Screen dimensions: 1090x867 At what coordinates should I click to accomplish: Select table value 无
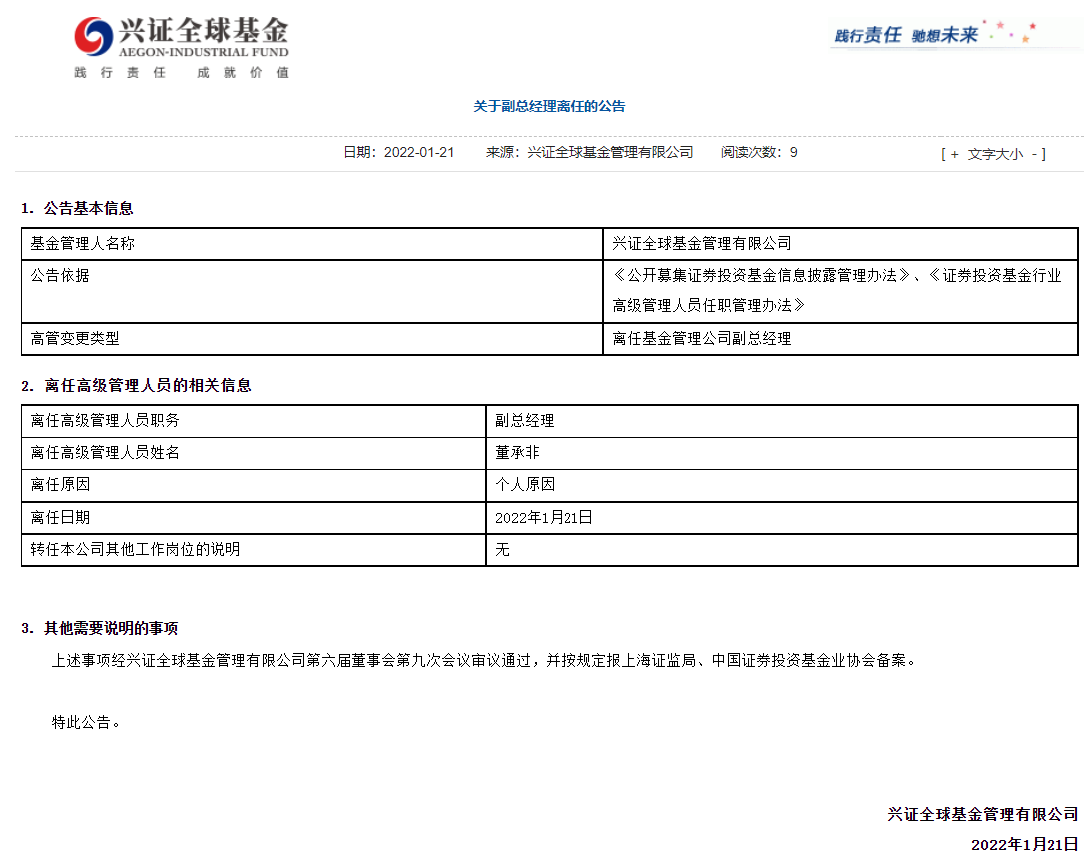point(782,550)
